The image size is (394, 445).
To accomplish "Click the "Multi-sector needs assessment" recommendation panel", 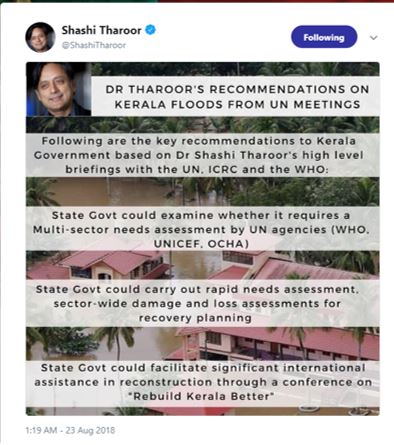I will point(203,229).
